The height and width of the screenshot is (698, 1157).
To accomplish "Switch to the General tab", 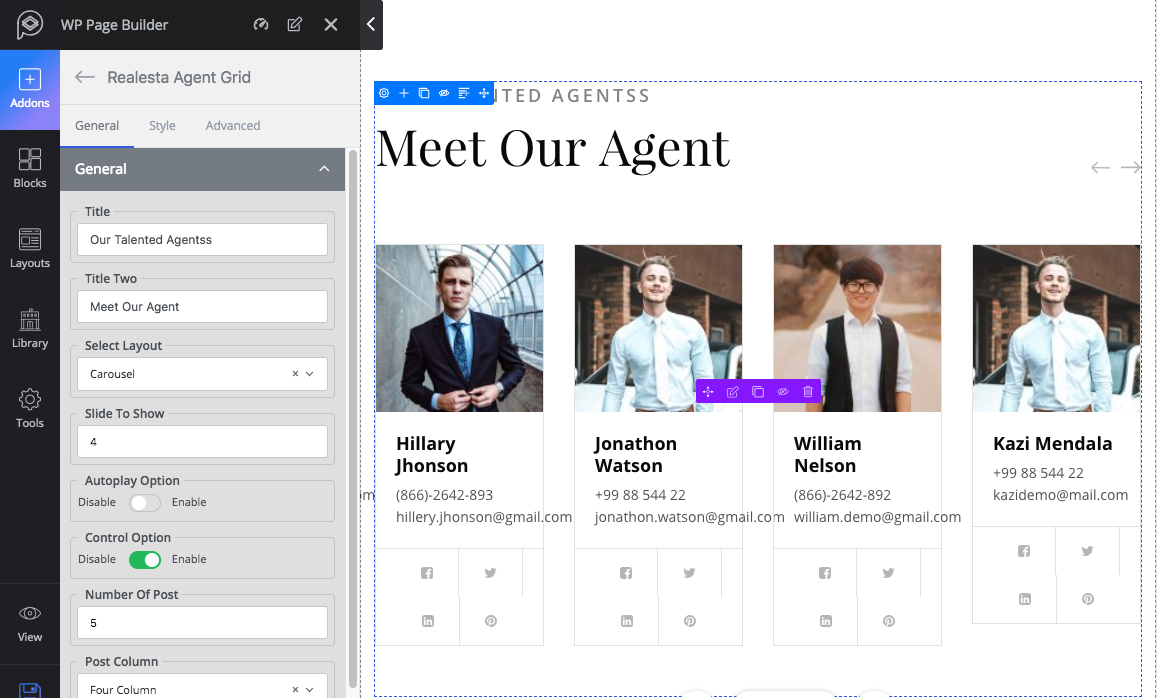I will point(97,125).
